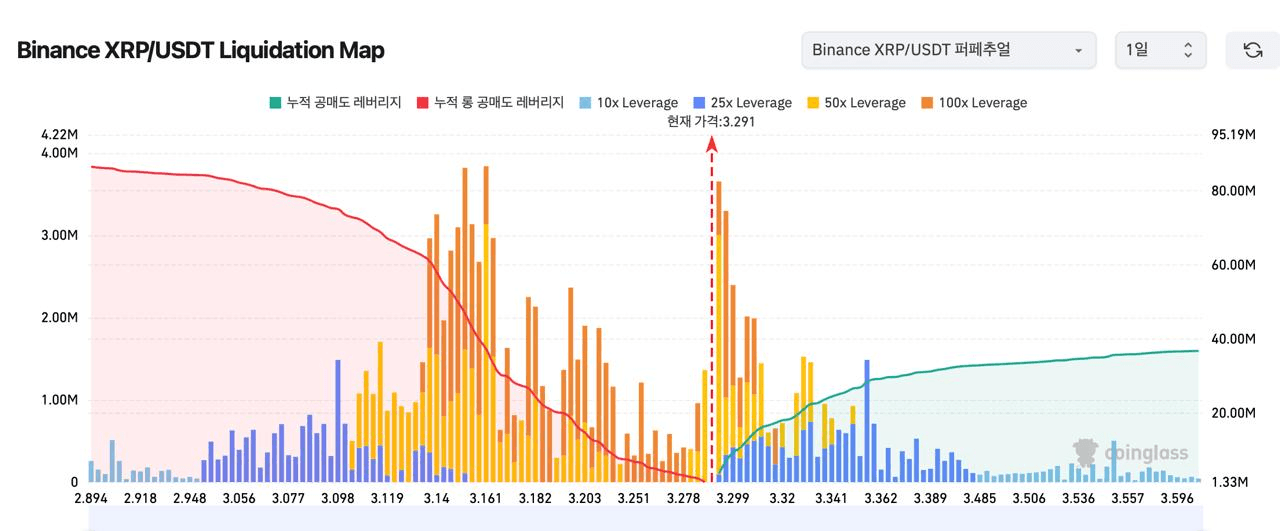Image resolution: width=1280 pixels, height=531 pixels.
Task: Click the x-axis label 3.203
Action: tap(584, 498)
